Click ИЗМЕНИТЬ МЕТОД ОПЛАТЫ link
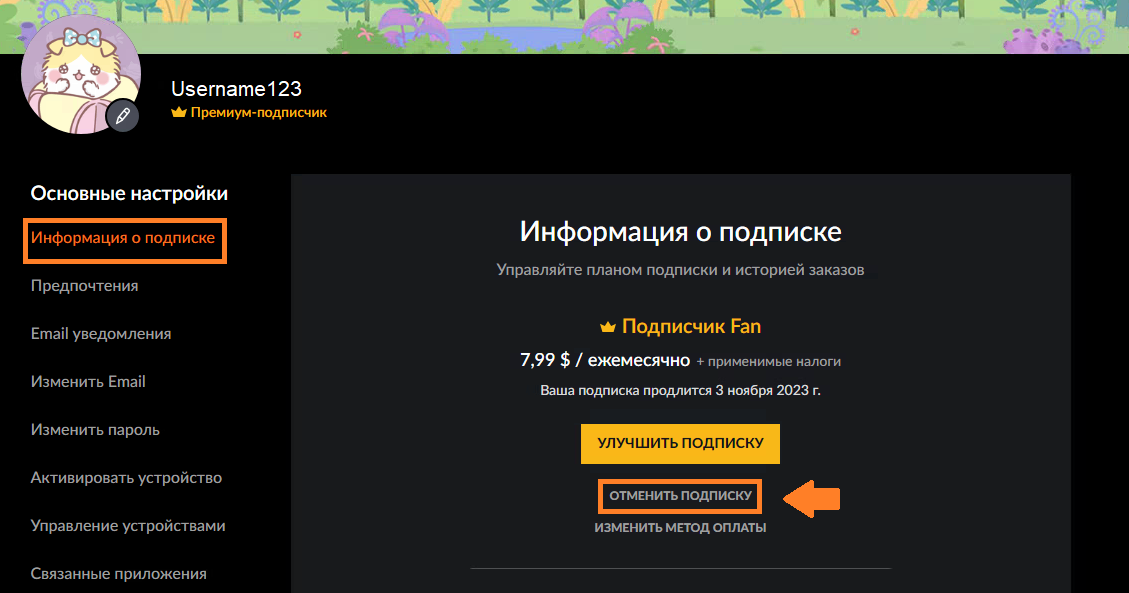This screenshot has width=1129, height=593. pos(680,528)
